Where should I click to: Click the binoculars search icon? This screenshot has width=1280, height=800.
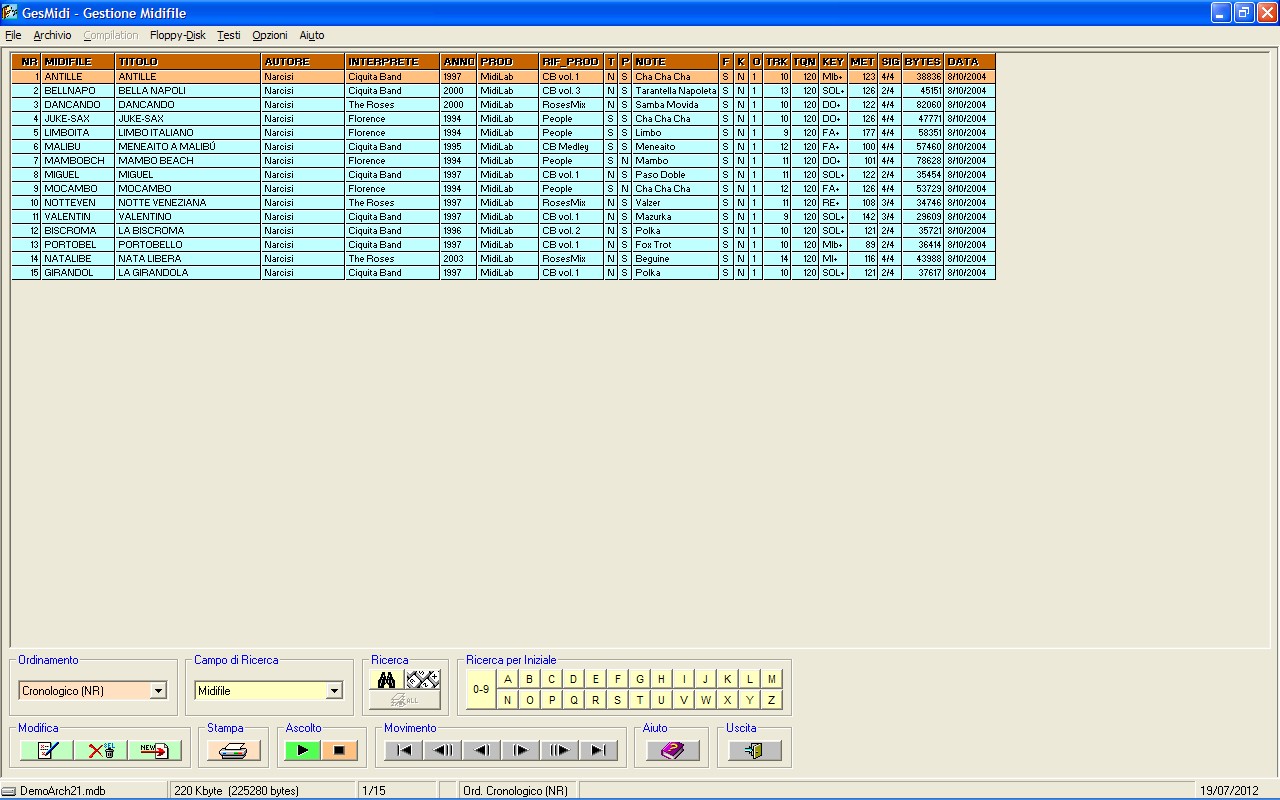pyautogui.click(x=387, y=680)
